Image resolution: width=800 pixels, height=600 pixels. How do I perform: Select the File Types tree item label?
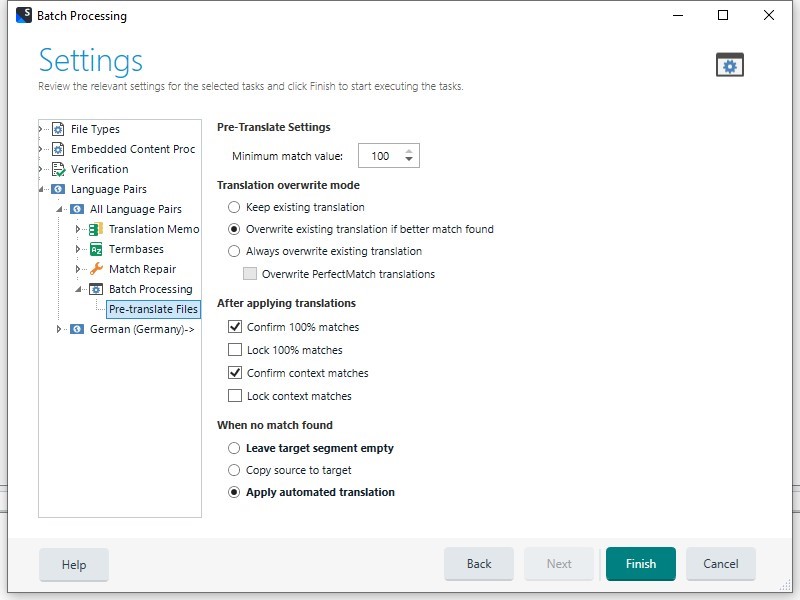pyautogui.click(x=95, y=129)
